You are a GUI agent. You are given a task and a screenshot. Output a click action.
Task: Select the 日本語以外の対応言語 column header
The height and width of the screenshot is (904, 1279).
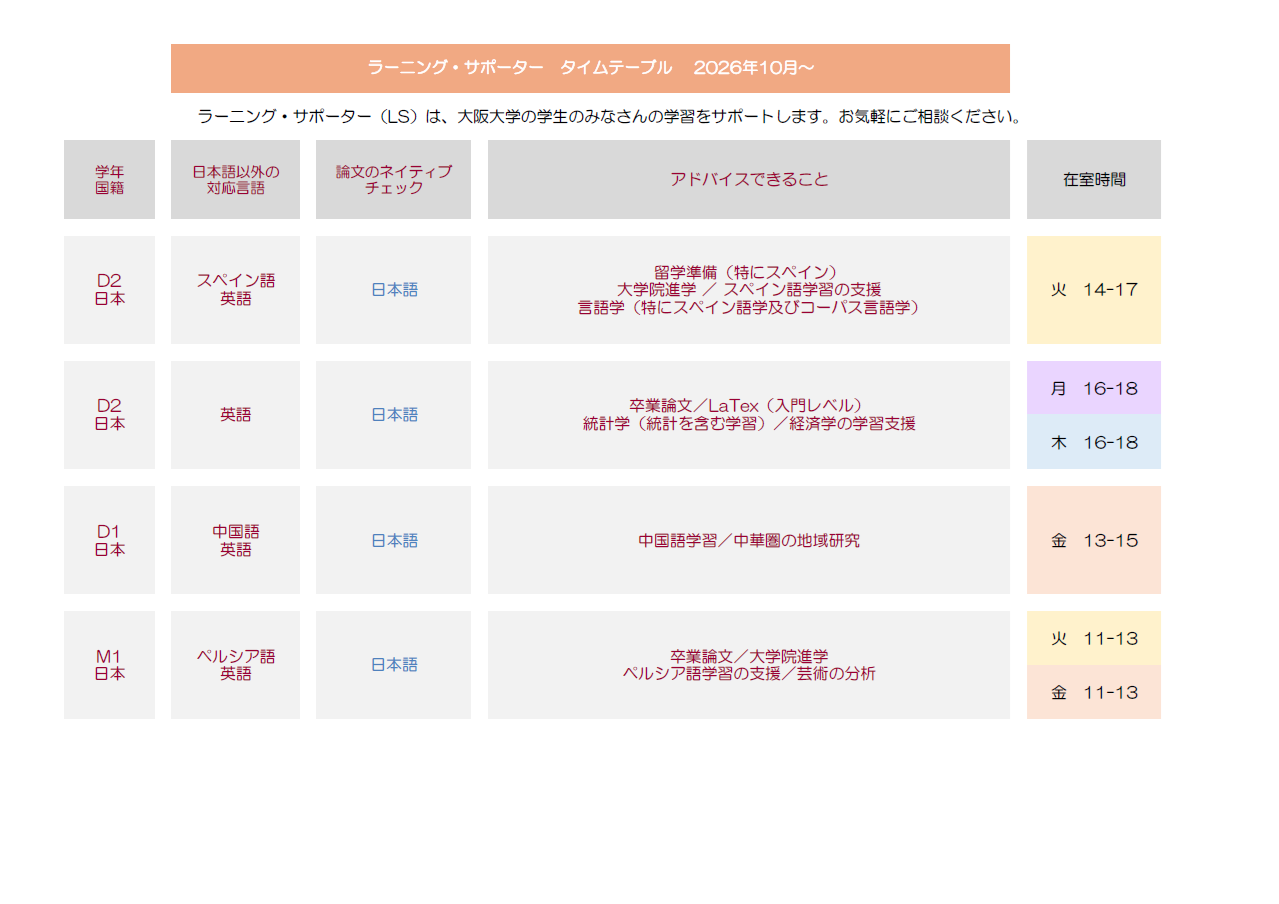[x=235, y=179]
